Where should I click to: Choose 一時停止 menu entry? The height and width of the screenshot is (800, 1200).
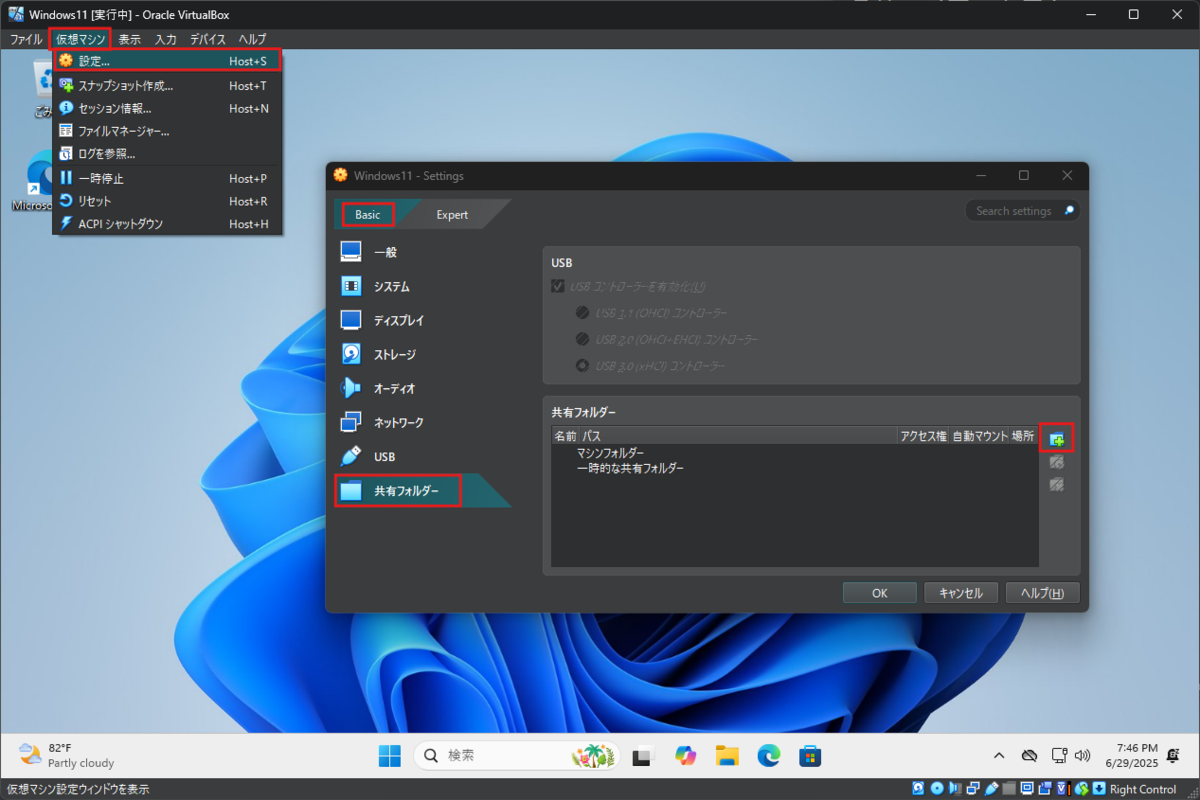tap(167, 178)
